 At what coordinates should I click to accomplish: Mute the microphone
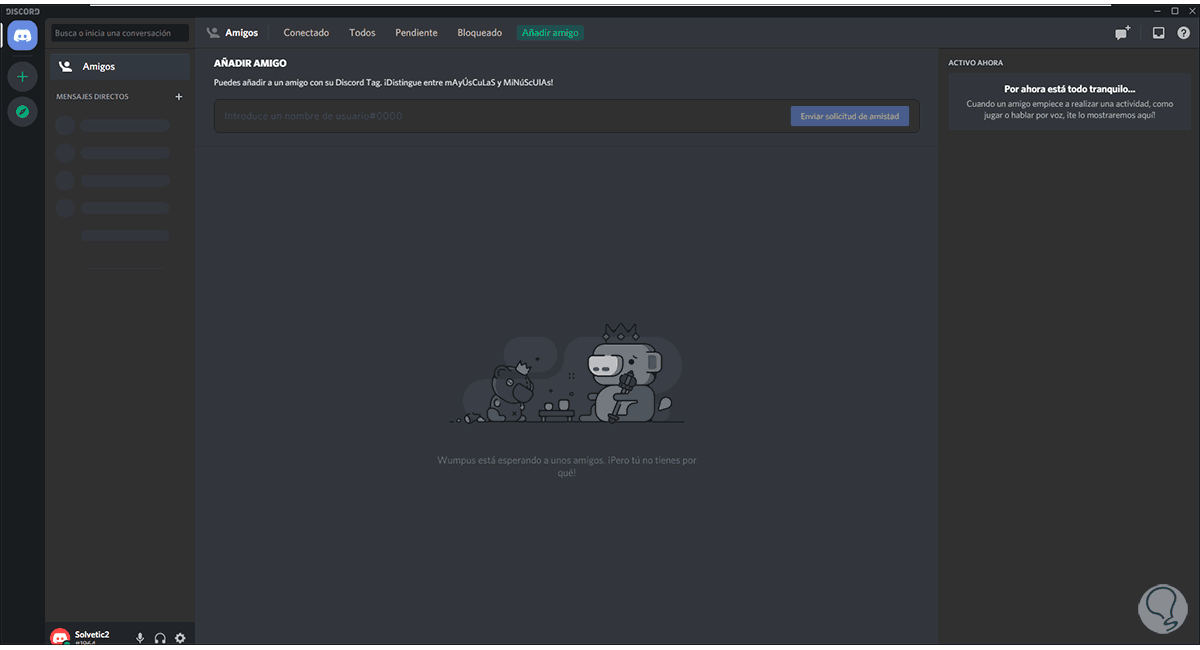point(140,638)
